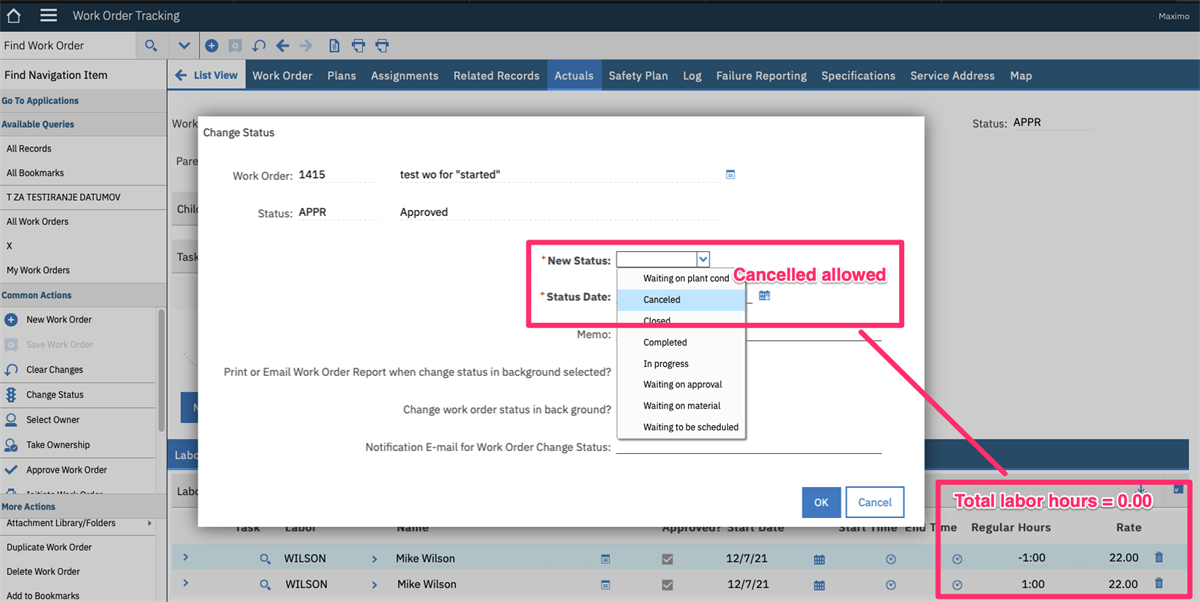1200x602 pixels.
Task: Switch to the Plans tab
Action: pyautogui.click(x=341, y=76)
